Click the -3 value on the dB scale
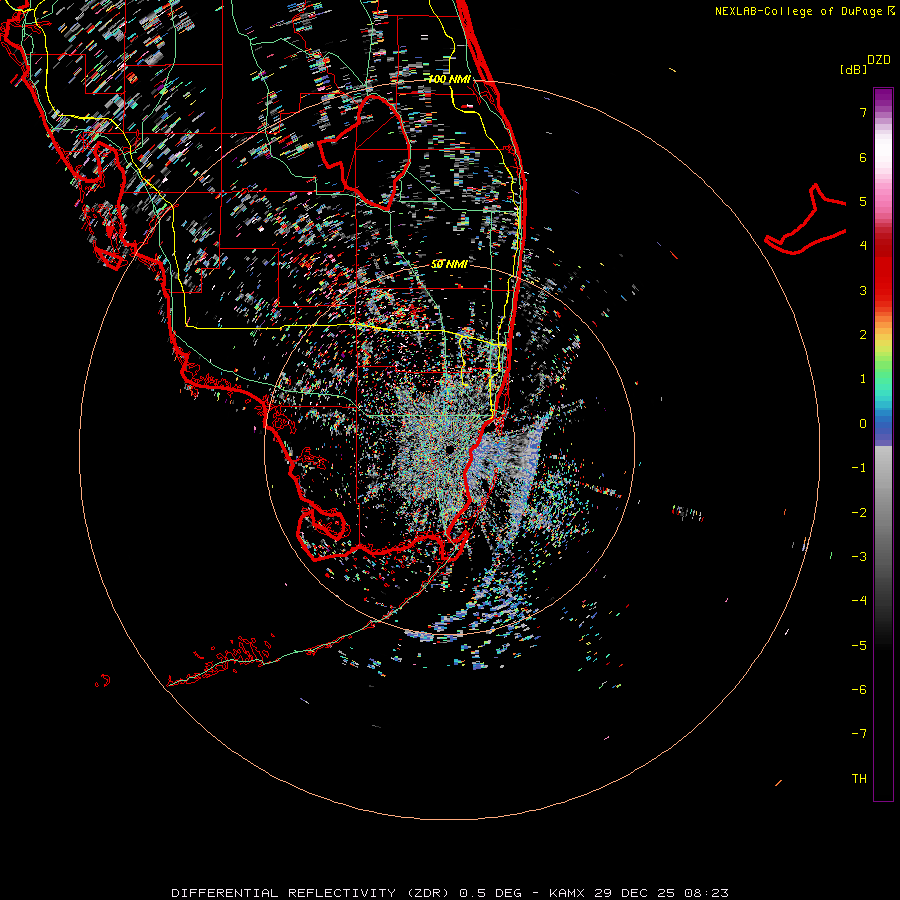This screenshot has width=900, height=900. [859, 556]
